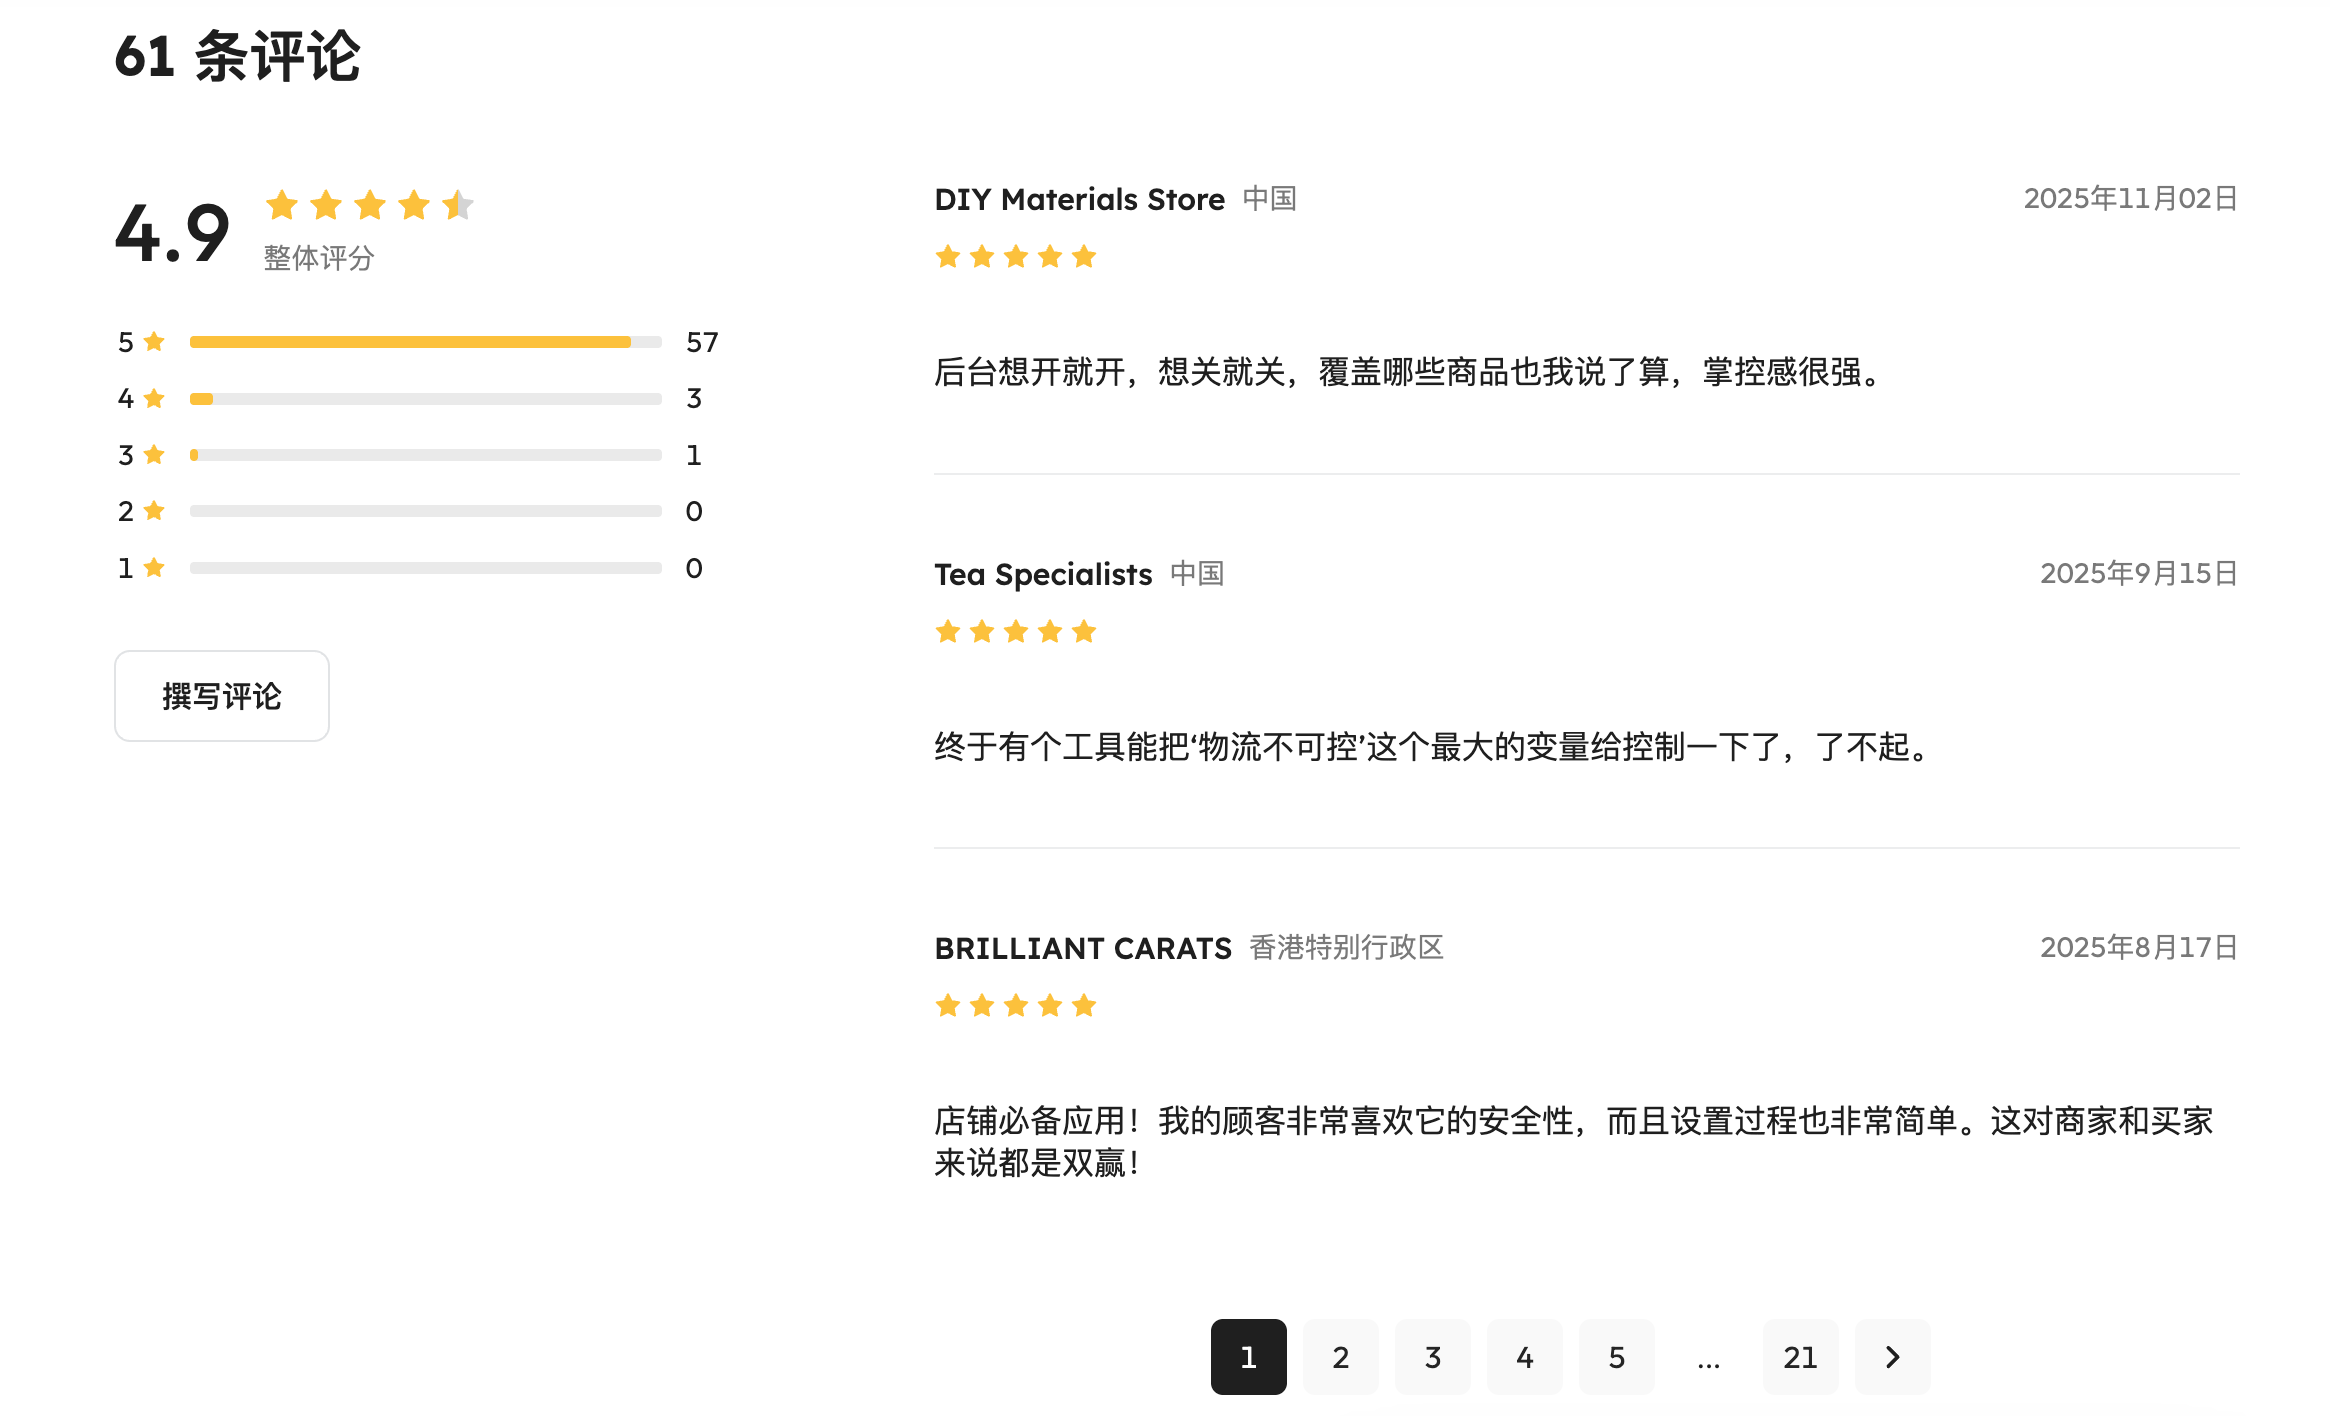Jump to last page 21
This screenshot has height=1416, width=2330.
1799,1357
